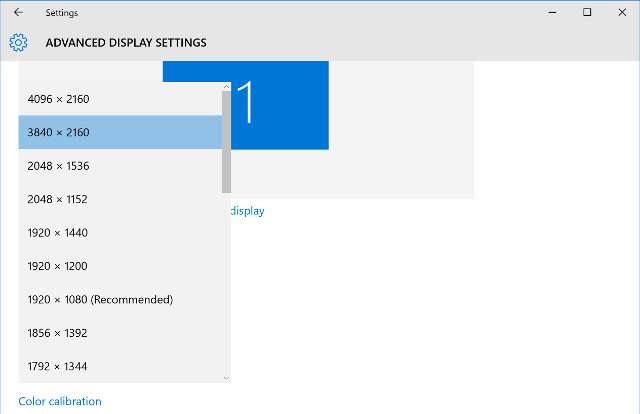Minimize the Settings window
This screenshot has height=414, width=640.
(x=552, y=13)
